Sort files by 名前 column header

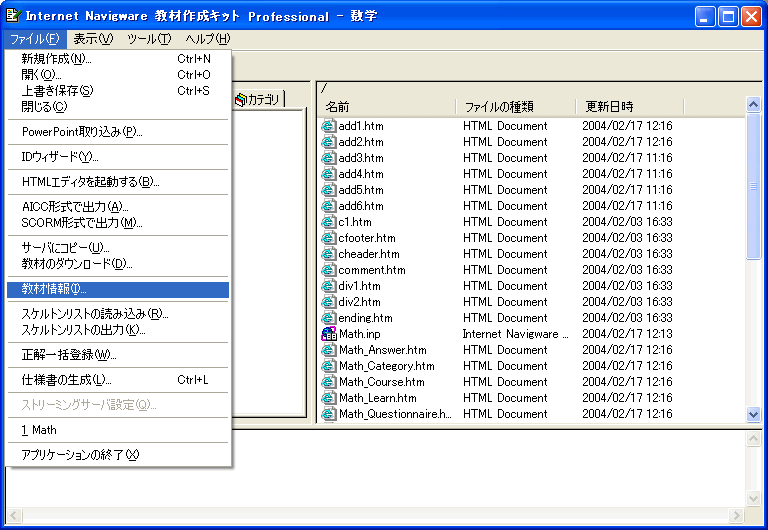[x=387, y=106]
